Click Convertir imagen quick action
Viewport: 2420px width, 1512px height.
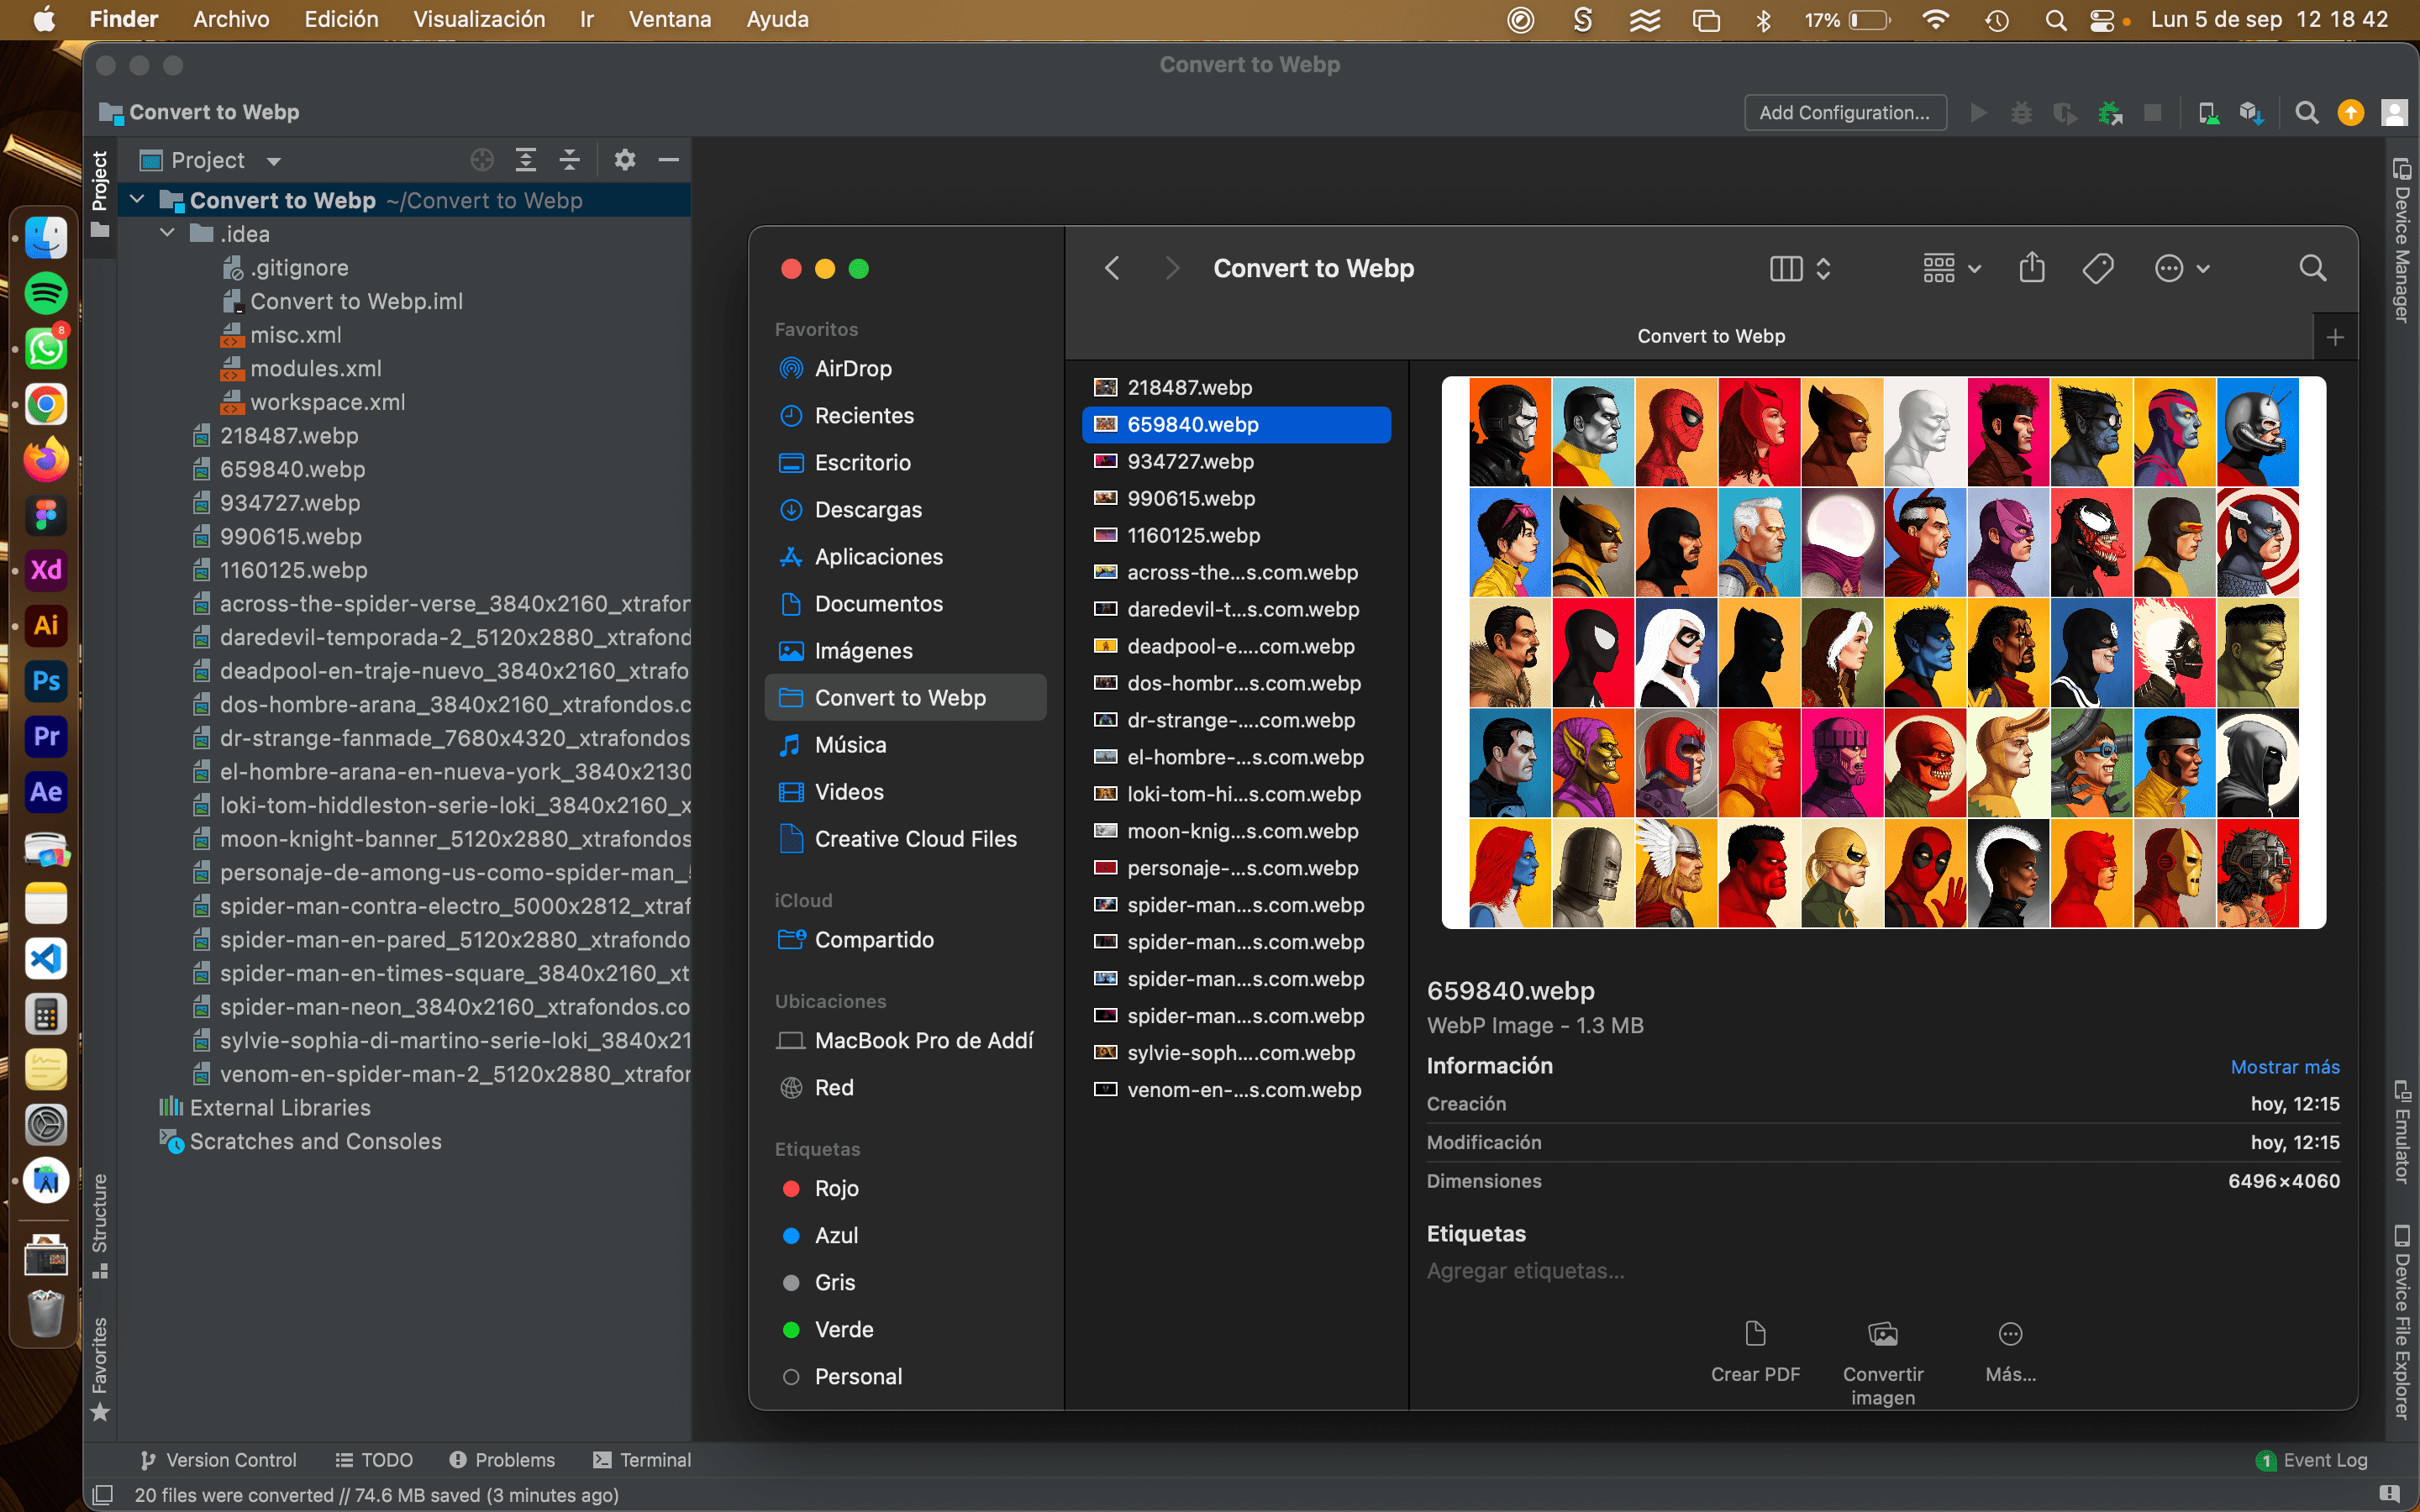click(x=1883, y=1363)
